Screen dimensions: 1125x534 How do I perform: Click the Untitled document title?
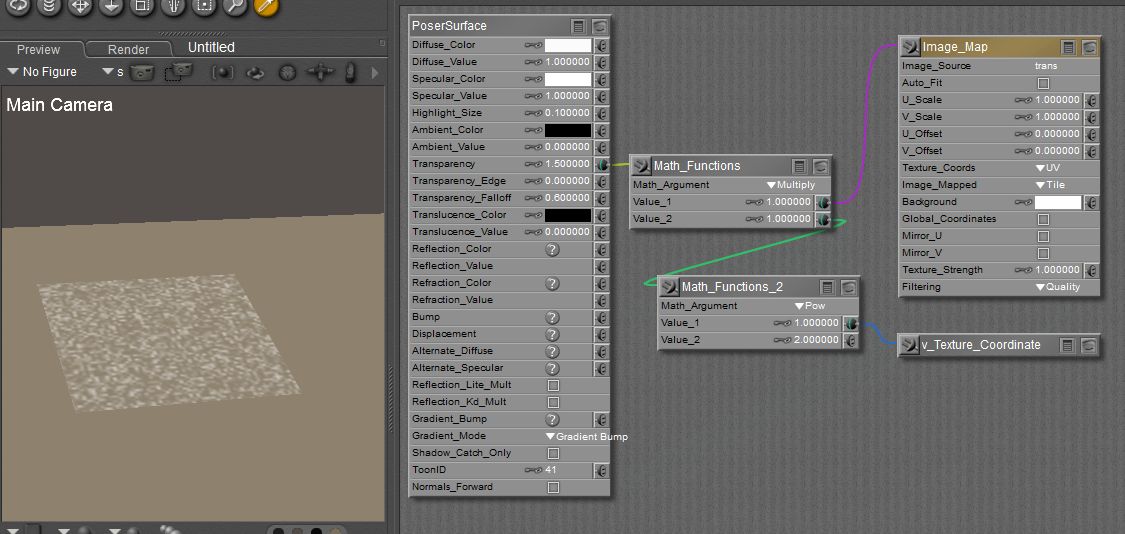(x=211, y=47)
